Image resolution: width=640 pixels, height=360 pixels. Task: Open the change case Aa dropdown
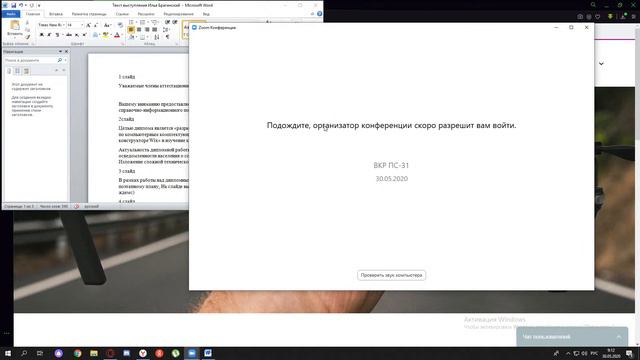click(x=107, y=25)
